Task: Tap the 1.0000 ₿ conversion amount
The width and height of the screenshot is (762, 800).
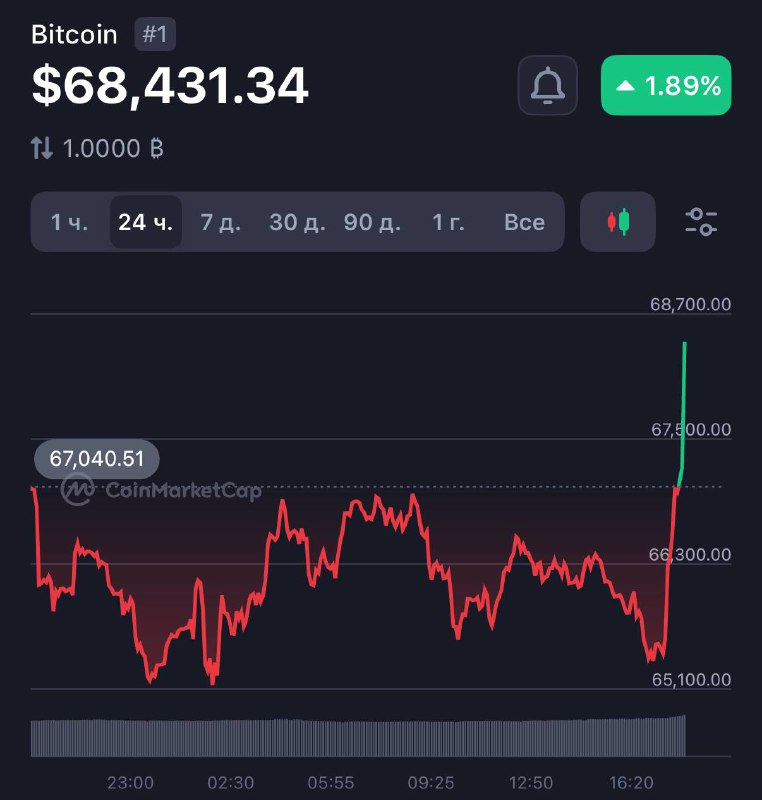Action: coord(113,149)
